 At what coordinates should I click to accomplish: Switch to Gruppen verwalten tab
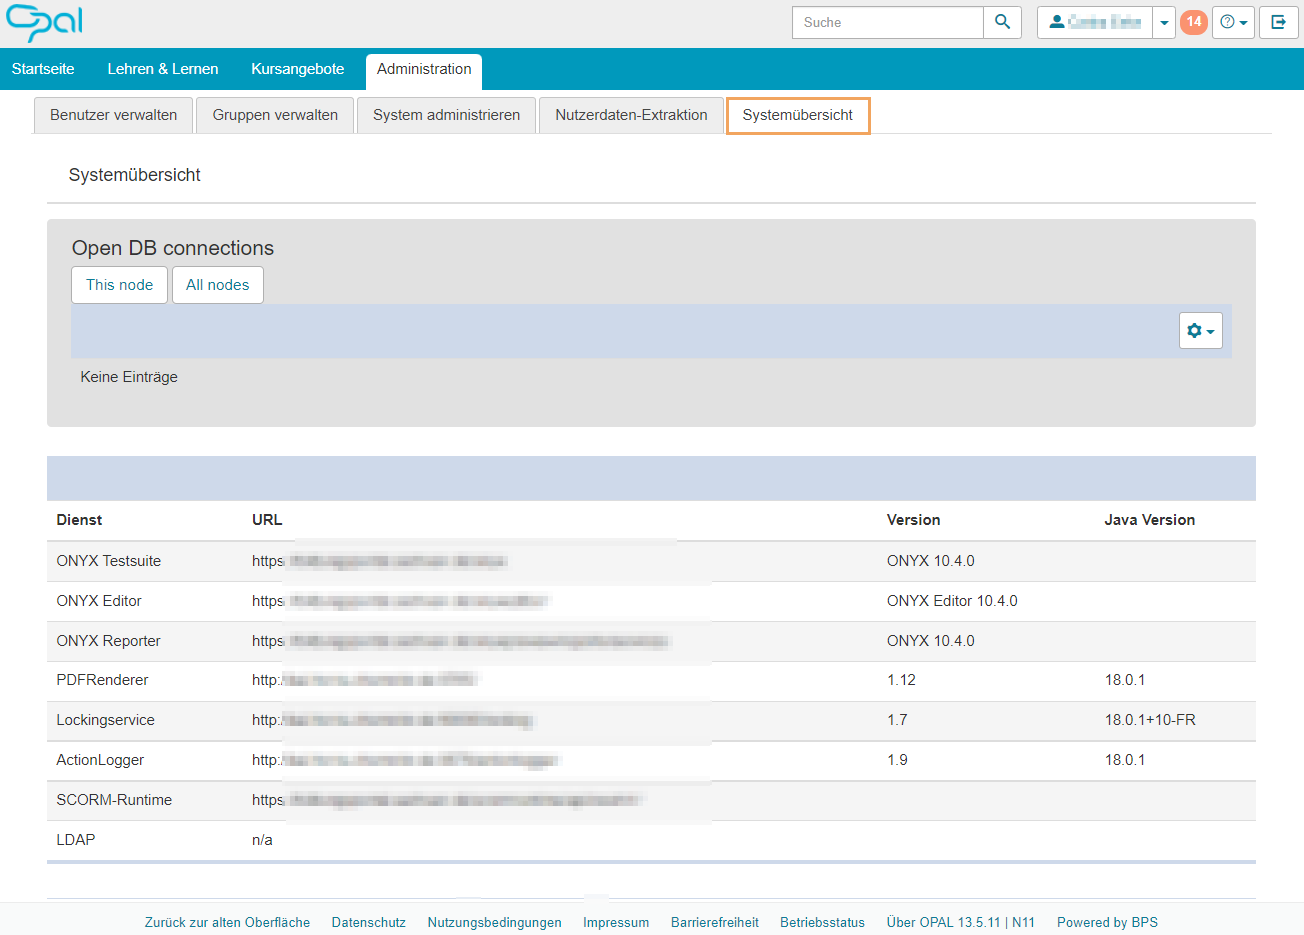pyautogui.click(x=275, y=115)
